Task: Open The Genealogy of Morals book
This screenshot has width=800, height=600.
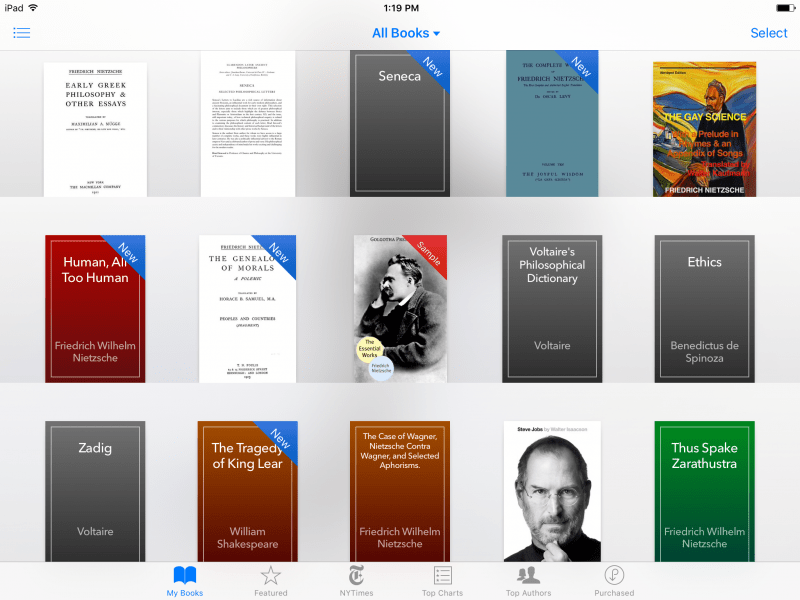Action: click(x=247, y=309)
